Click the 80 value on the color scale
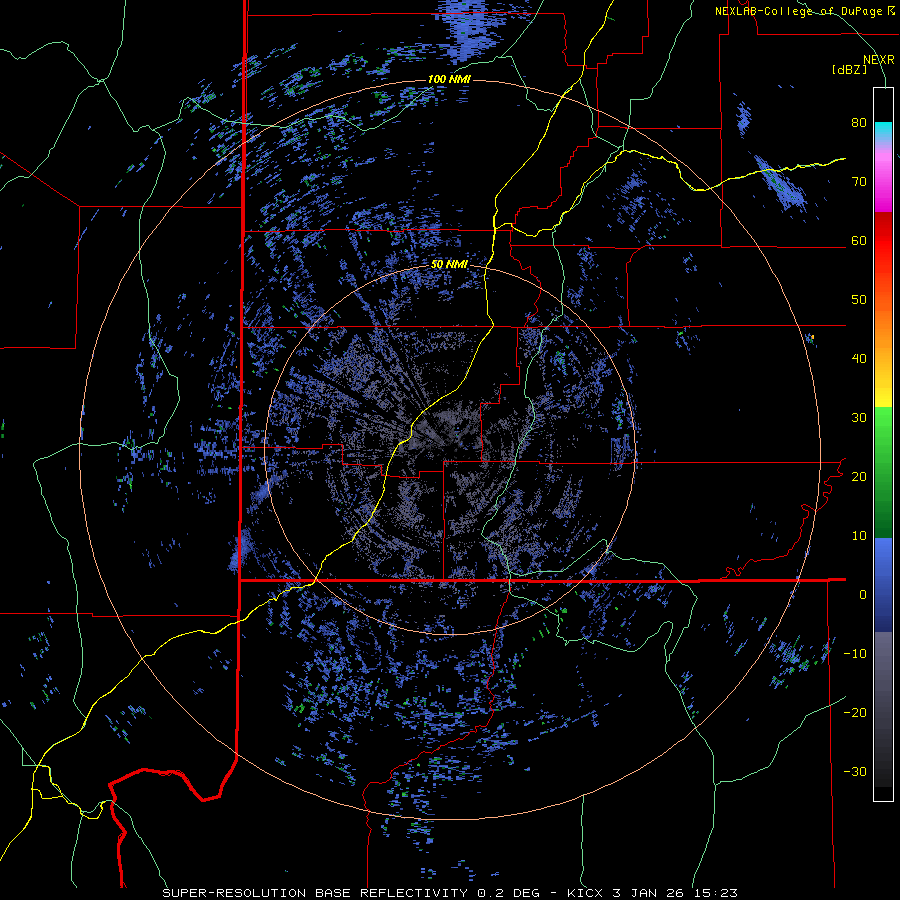The image size is (900, 900). pos(859,123)
